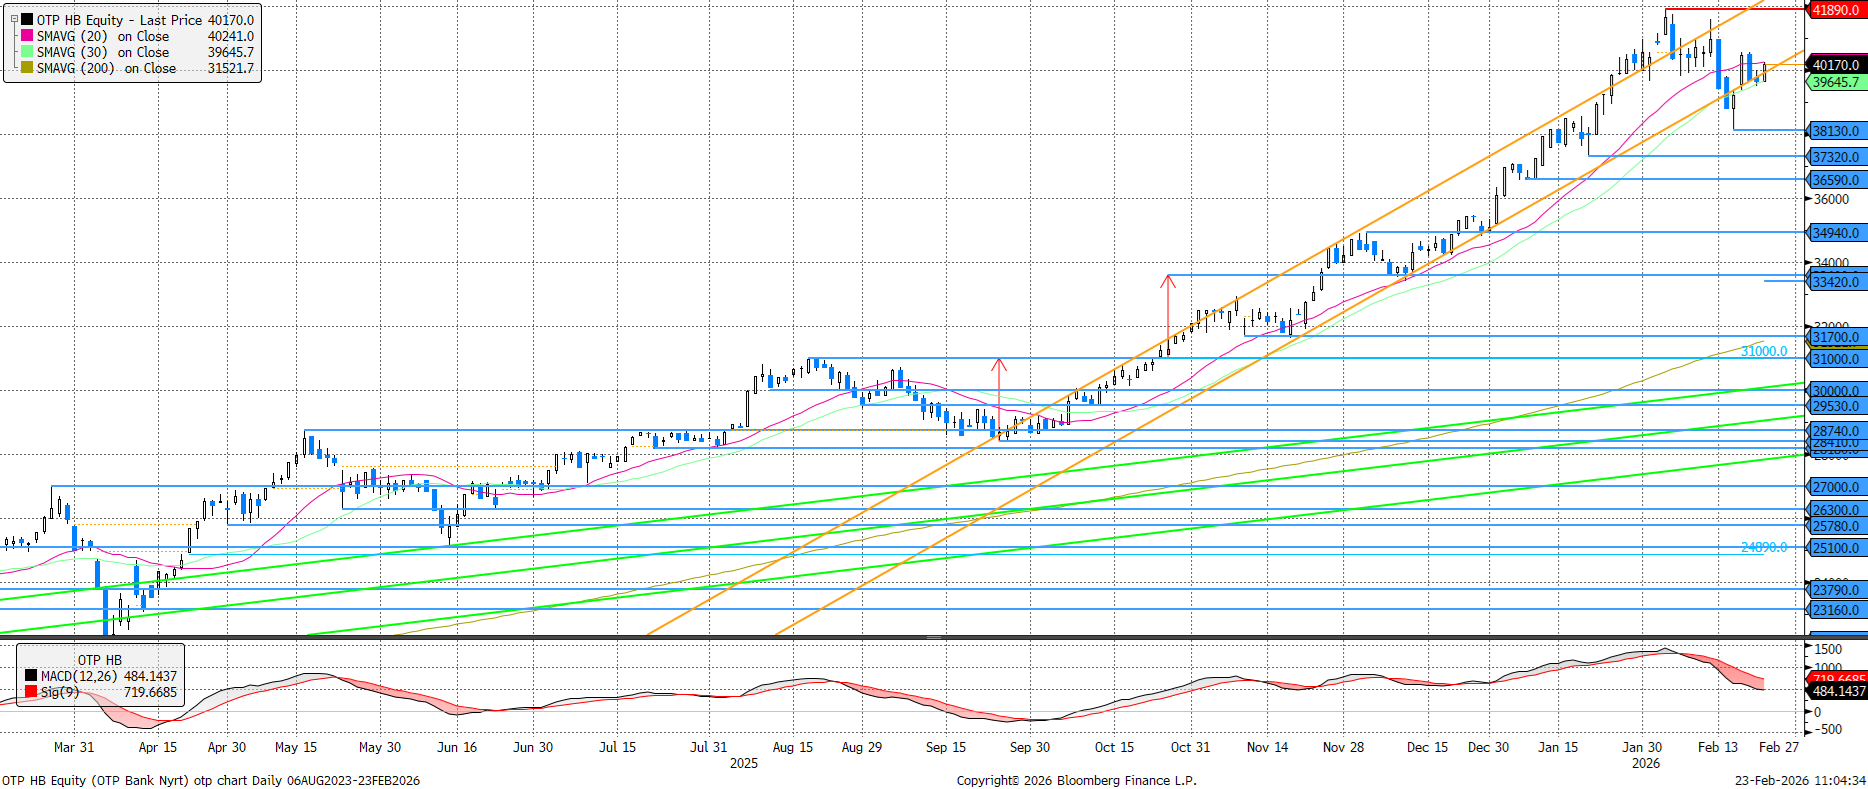Click the 27000.0 price level tag

pos(1836,487)
